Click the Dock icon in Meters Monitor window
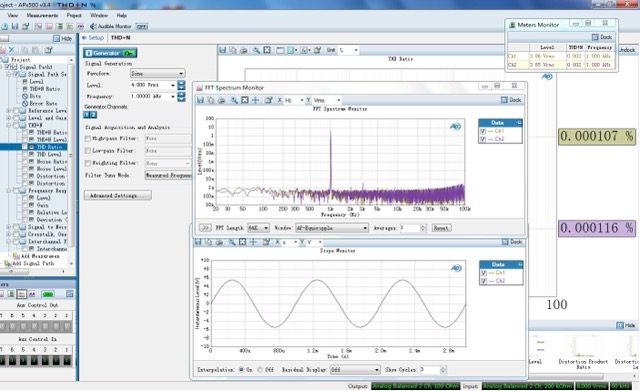Viewport: 640px width, 391px height. point(595,37)
